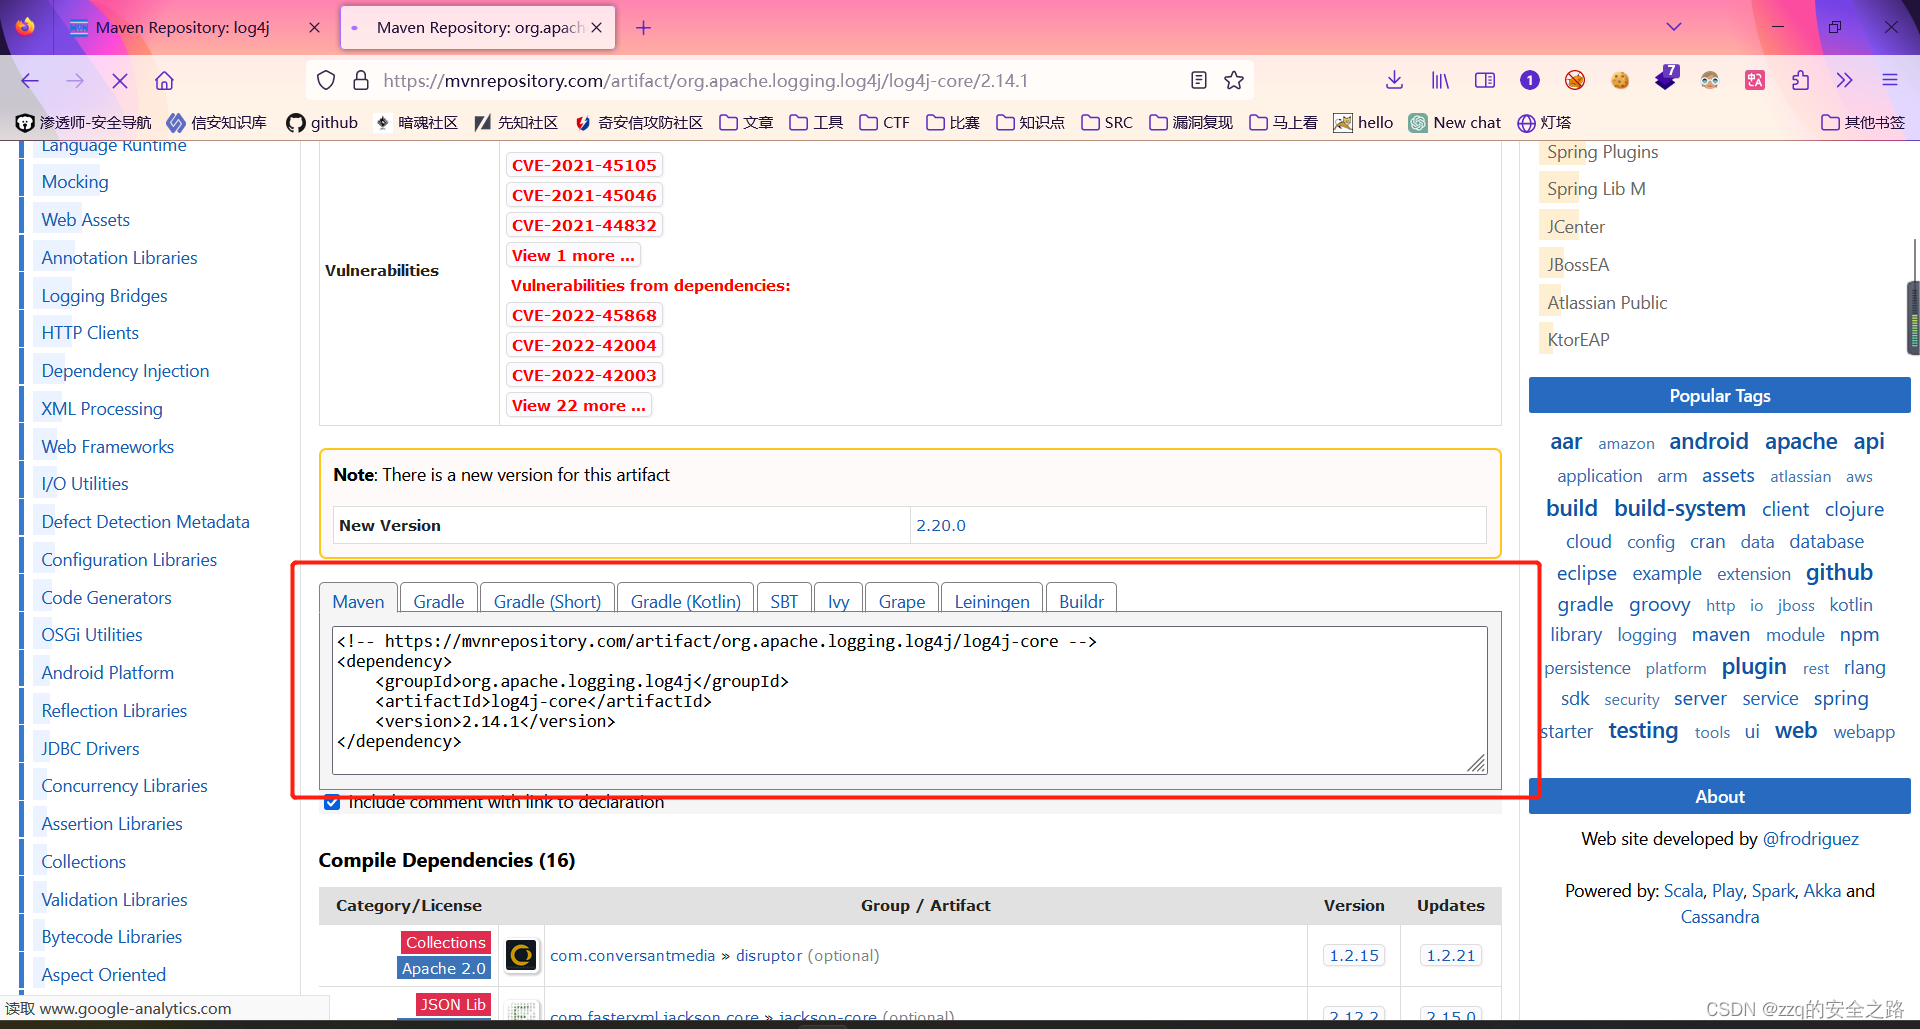Click the Maven dependency code textarea
The image size is (1920, 1029).
(910, 700)
